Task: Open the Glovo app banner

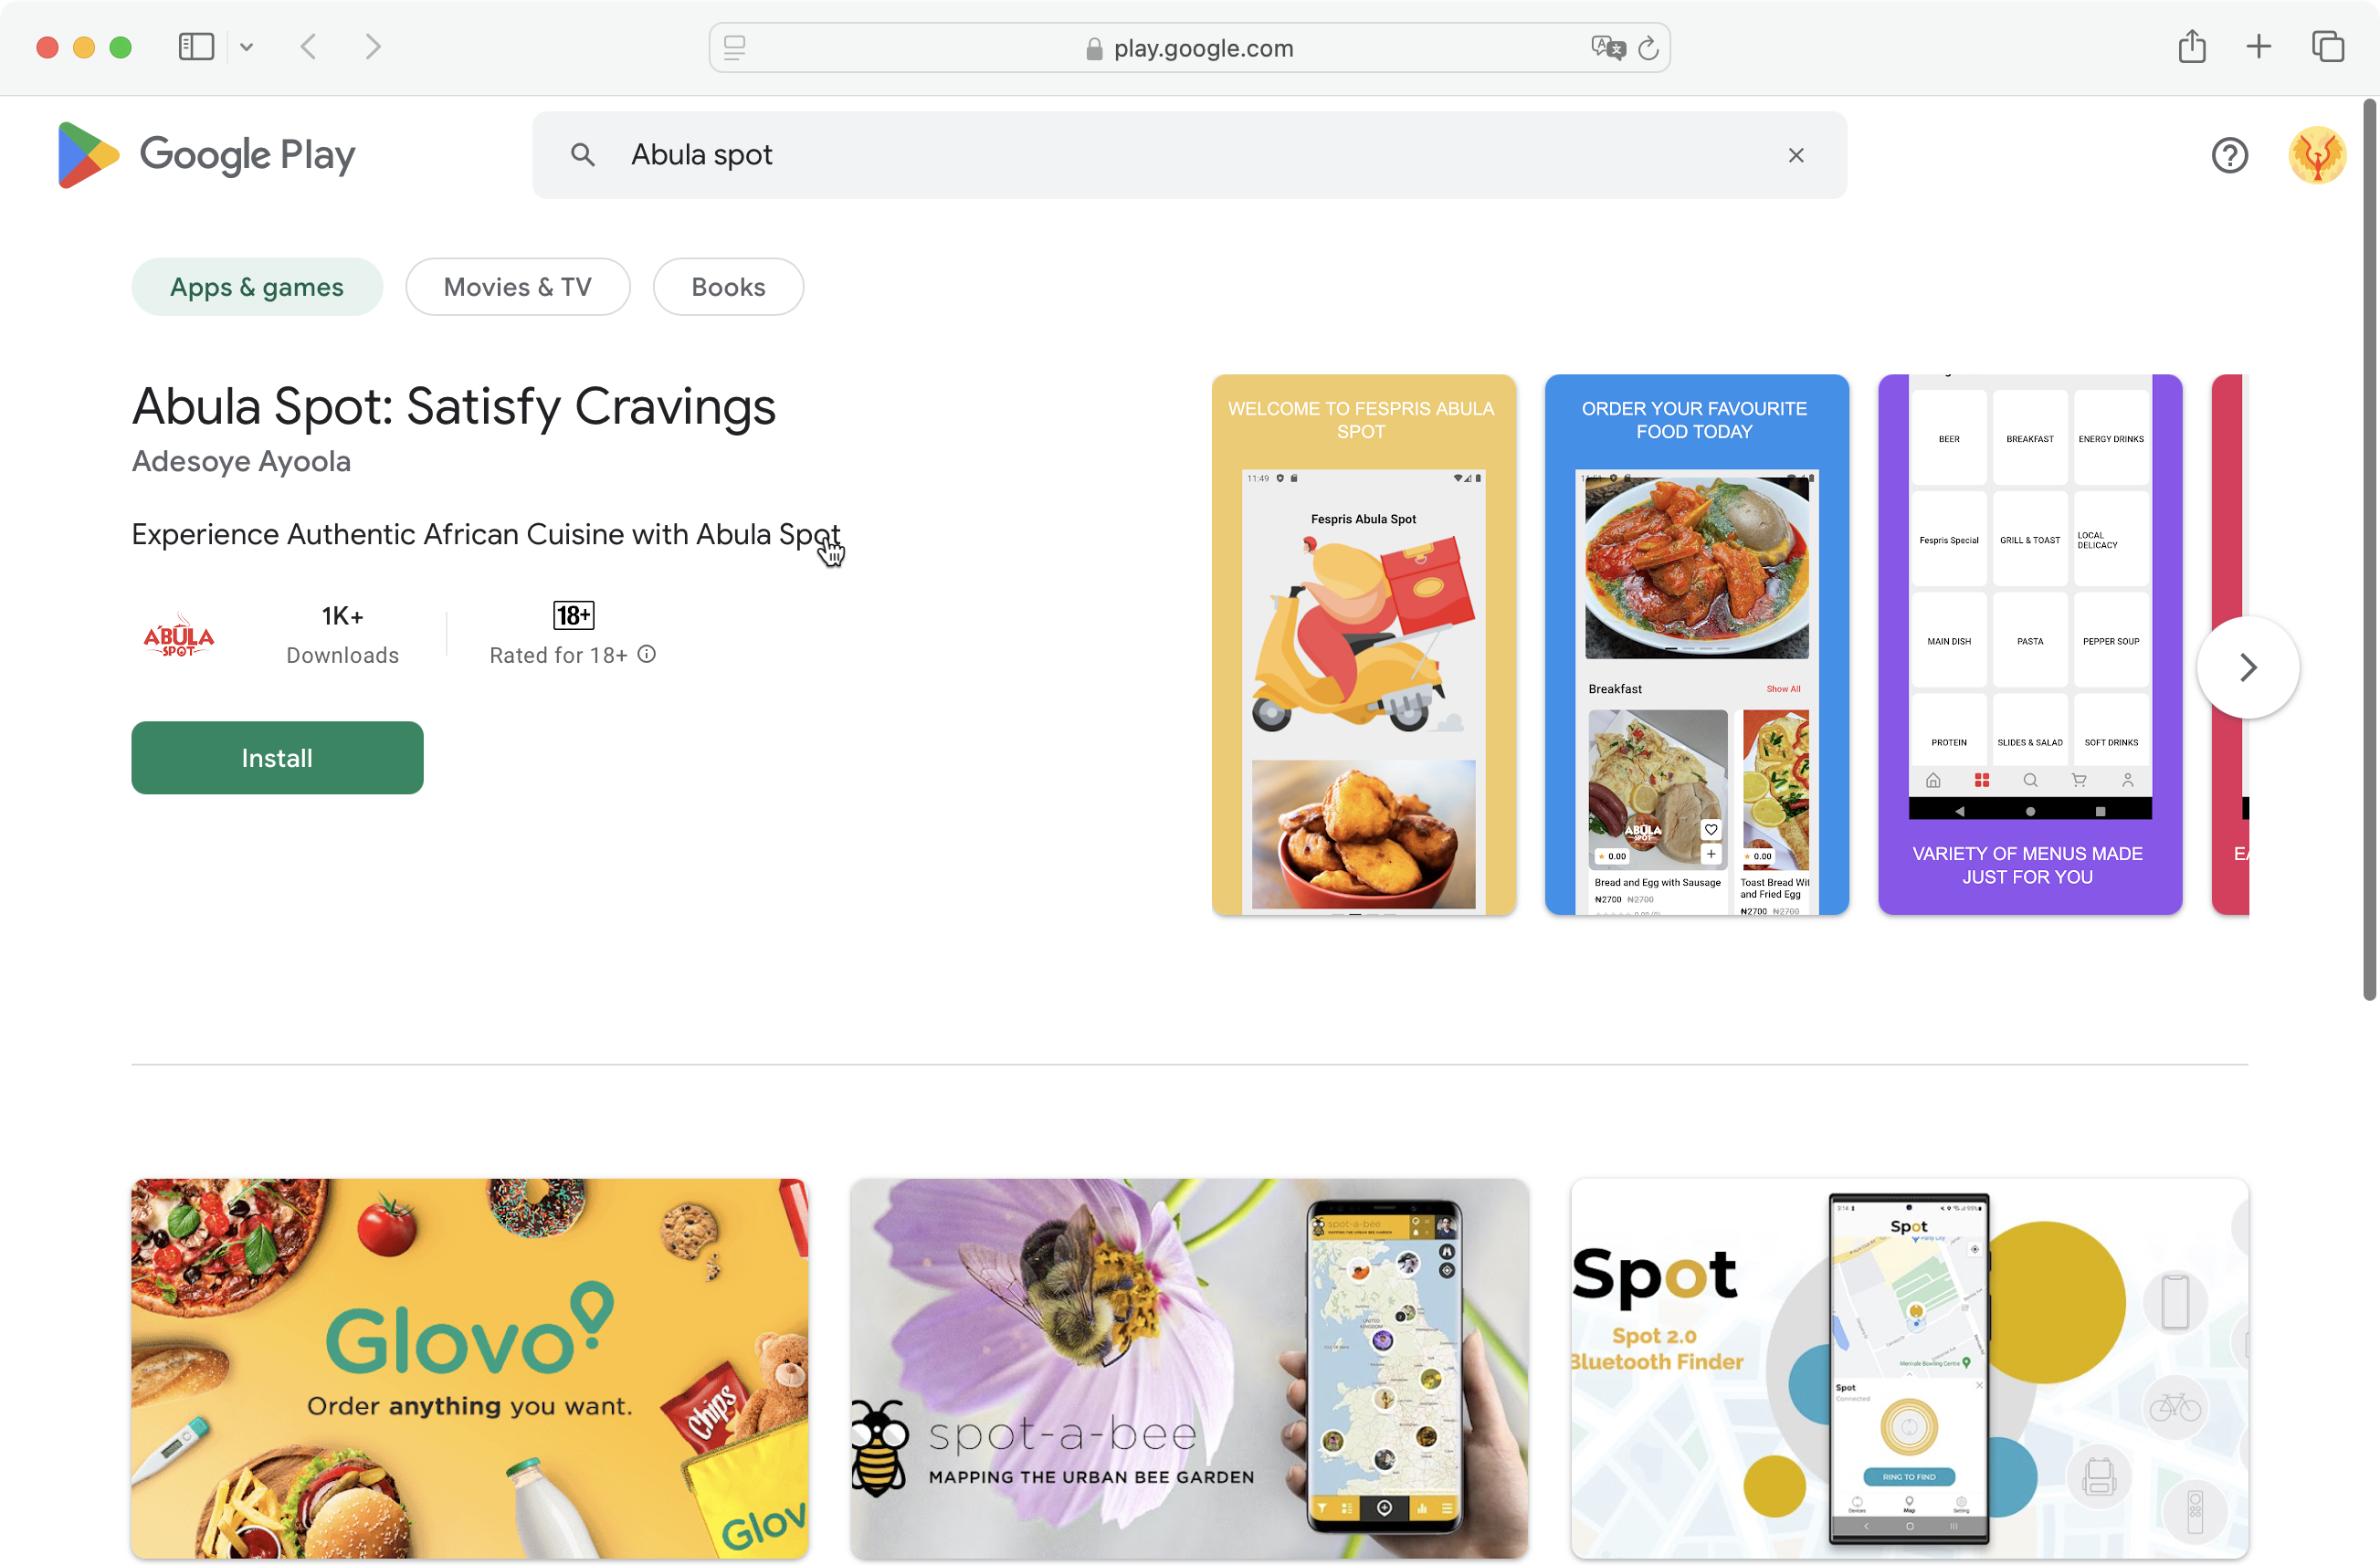Action: (469, 1368)
